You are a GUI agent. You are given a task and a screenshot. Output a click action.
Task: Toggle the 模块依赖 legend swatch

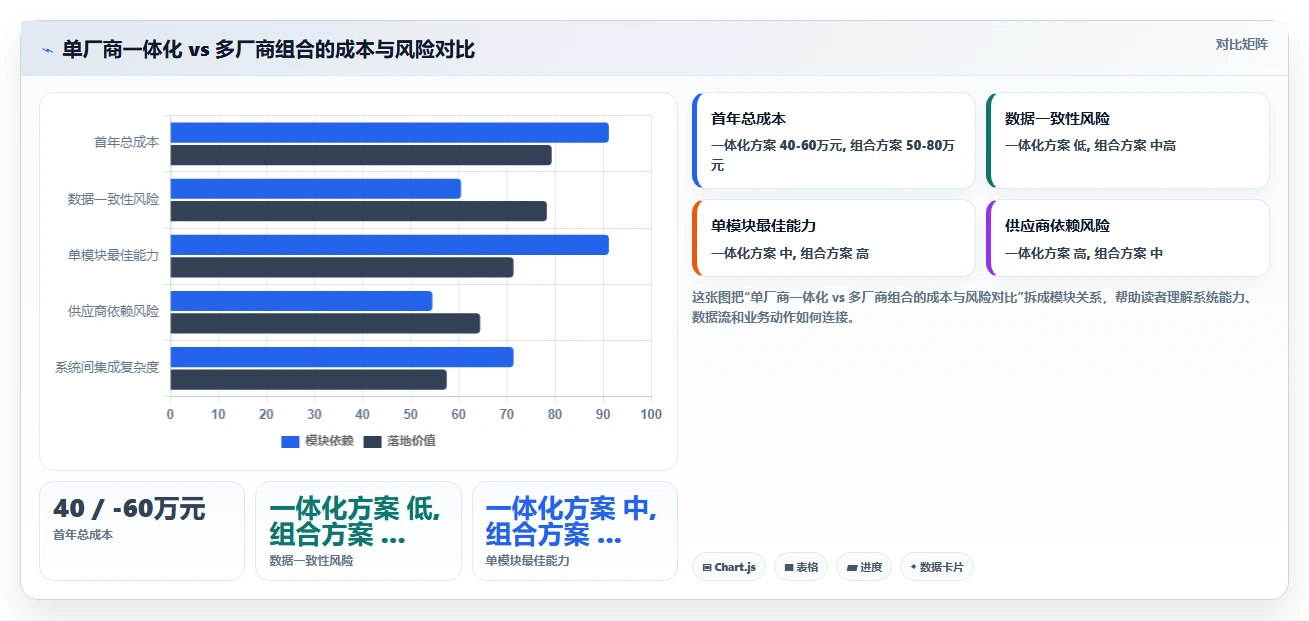pos(290,441)
